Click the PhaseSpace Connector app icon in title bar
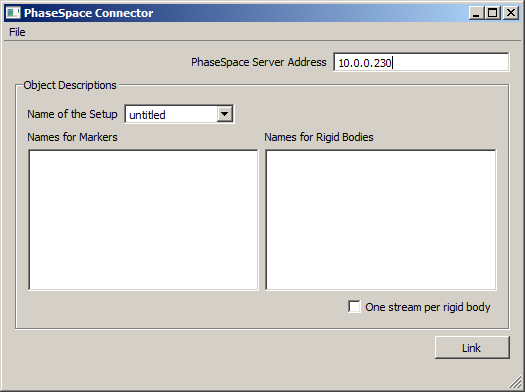Viewport: 525px width, 392px height. tap(13, 13)
